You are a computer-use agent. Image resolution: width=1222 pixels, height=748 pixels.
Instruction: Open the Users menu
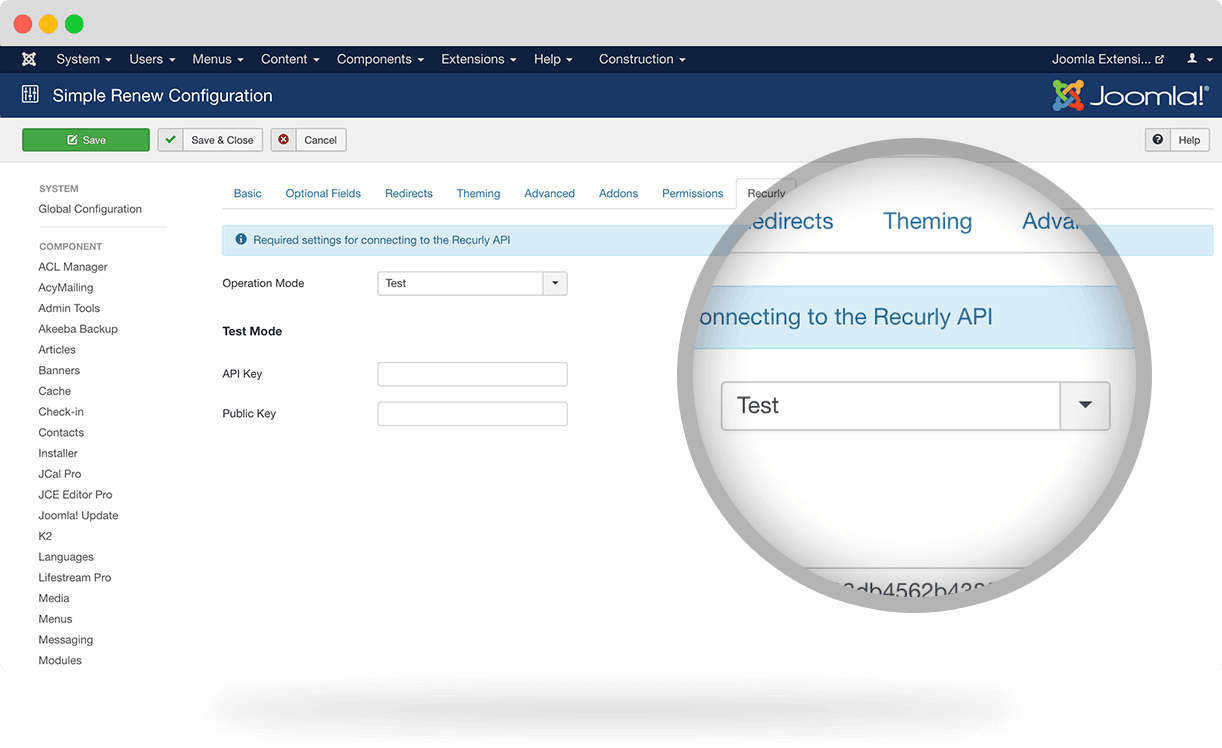pyautogui.click(x=152, y=59)
